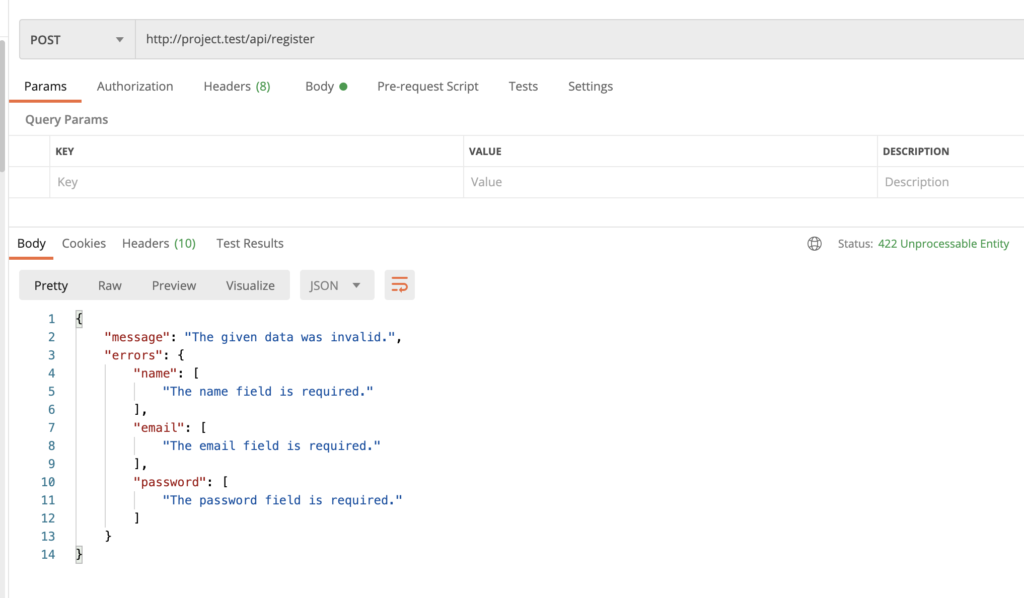Switch response view to Raw
The image size is (1024, 598).
click(x=110, y=286)
